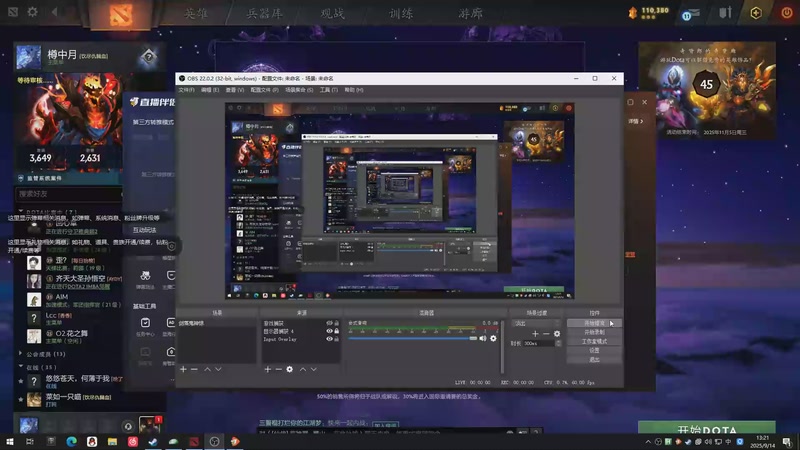Add a new scene with plus icon

pos(183,369)
